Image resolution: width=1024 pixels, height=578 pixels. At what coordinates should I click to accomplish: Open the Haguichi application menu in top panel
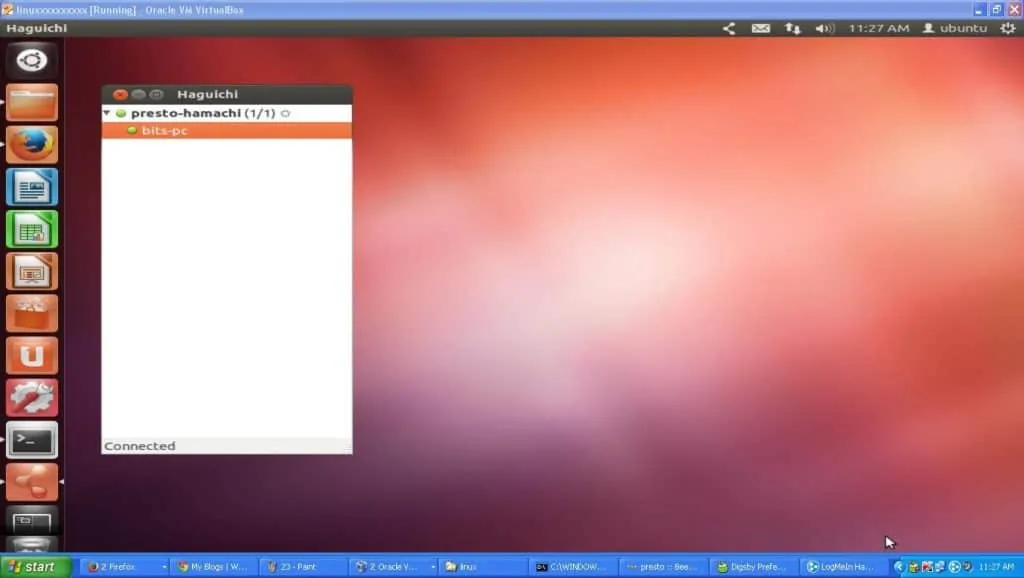click(x=37, y=28)
